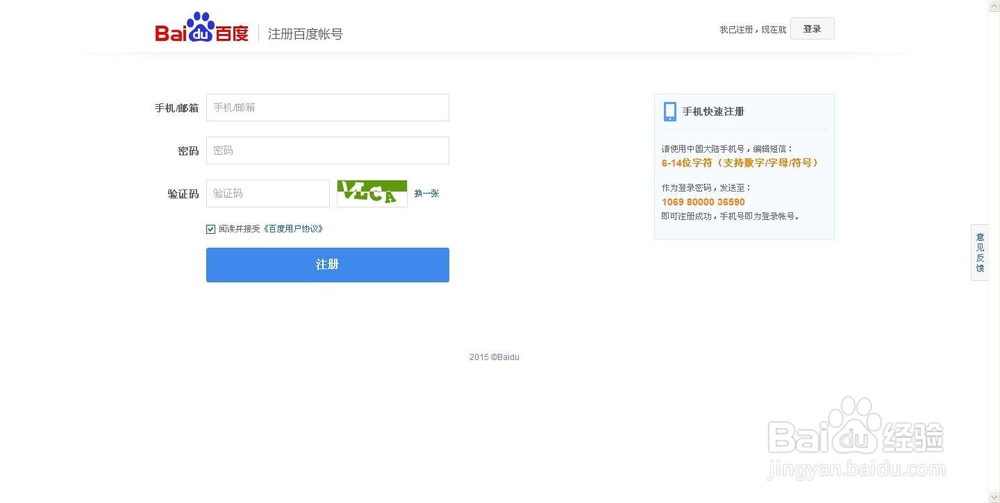The image size is (1000, 503).
Task: Focus the 验证码 input field
Action: click(268, 193)
